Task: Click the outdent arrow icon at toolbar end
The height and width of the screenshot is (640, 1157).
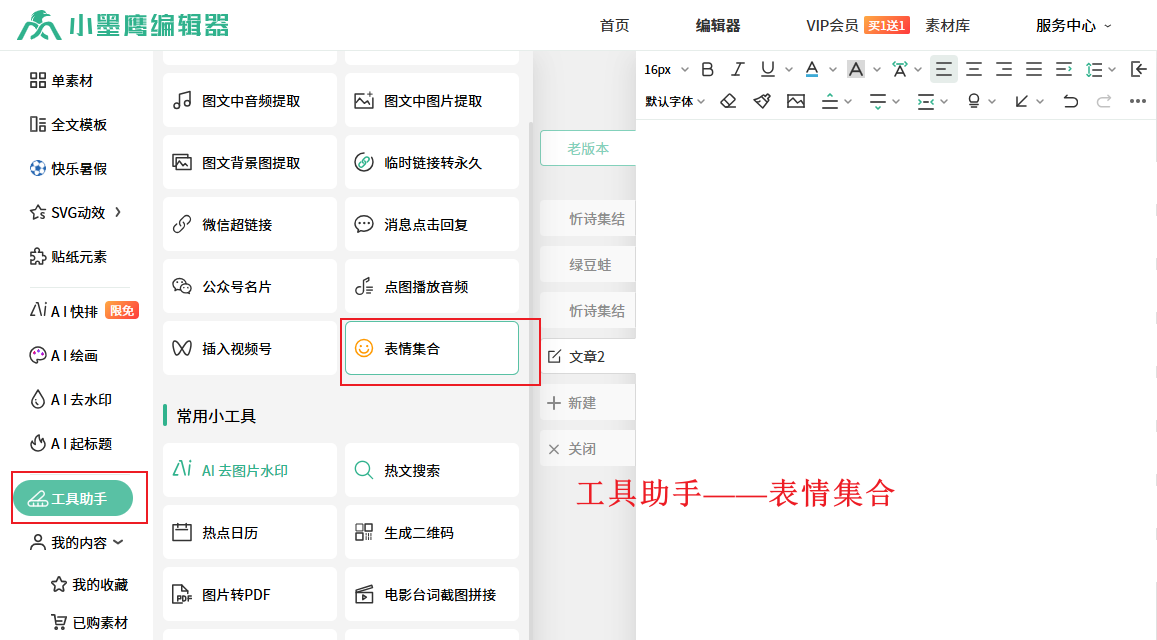Action: 1139,69
